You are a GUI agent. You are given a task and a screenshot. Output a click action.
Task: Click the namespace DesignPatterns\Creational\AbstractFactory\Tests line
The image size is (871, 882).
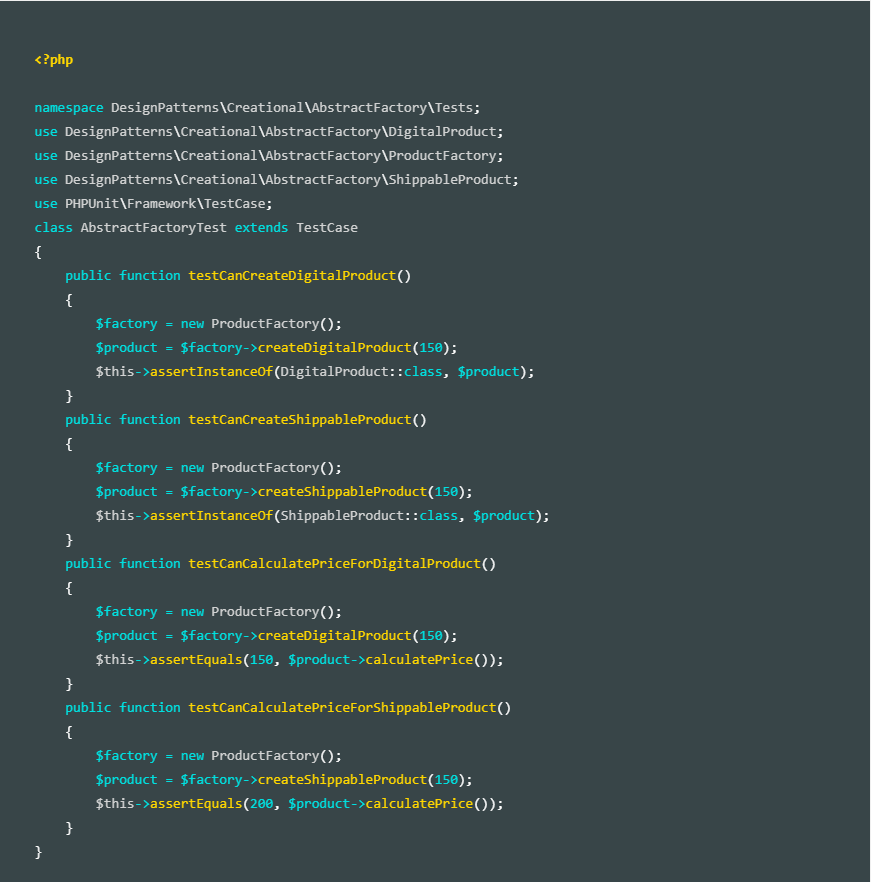click(x=257, y=107)
